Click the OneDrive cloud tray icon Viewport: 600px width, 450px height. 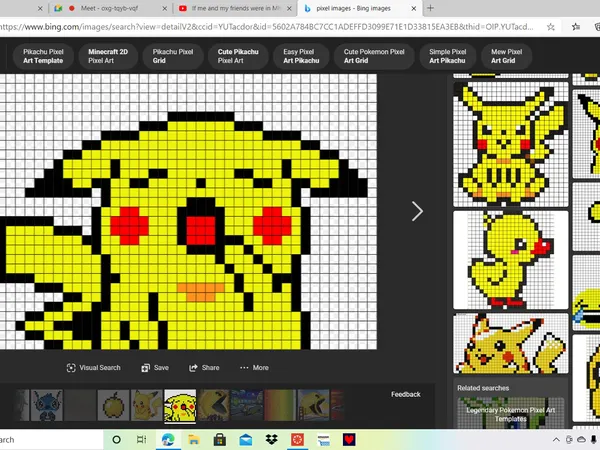pos(581,440)
